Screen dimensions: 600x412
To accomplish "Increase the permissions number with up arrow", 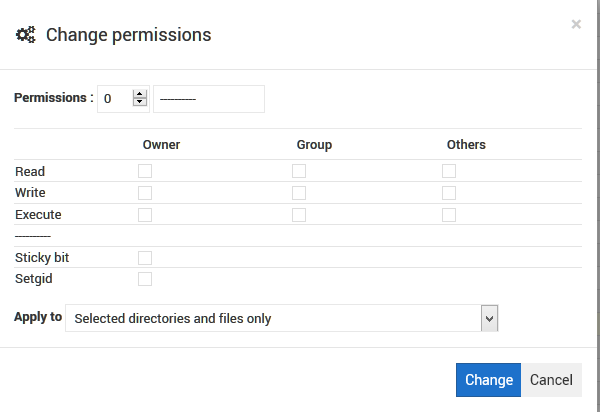I will [140, 94].
